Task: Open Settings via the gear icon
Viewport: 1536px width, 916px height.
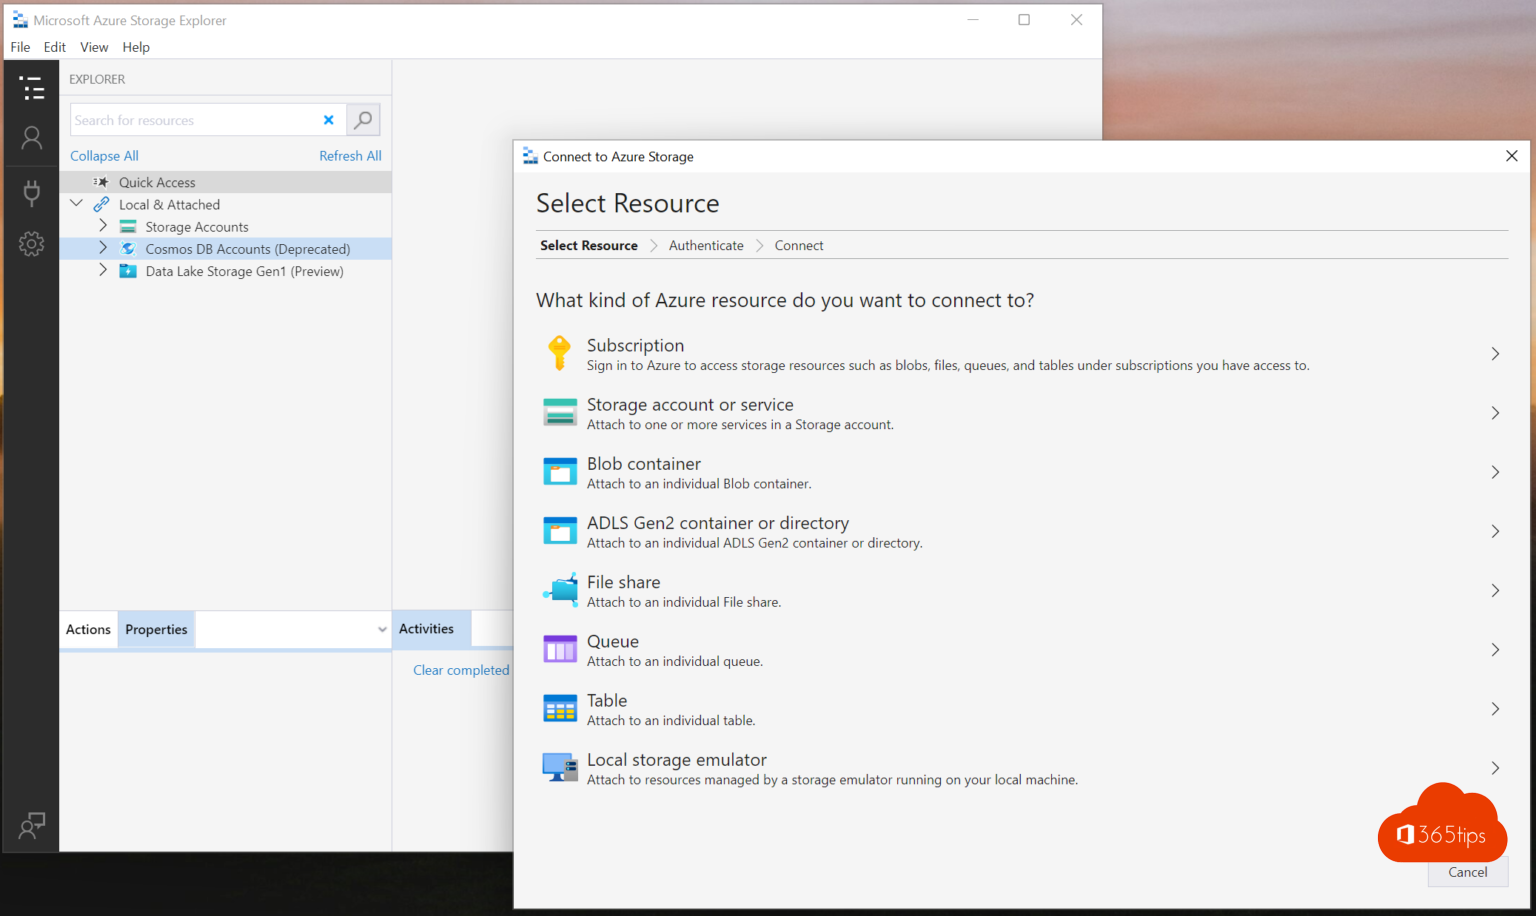Action: coord(31,243)
